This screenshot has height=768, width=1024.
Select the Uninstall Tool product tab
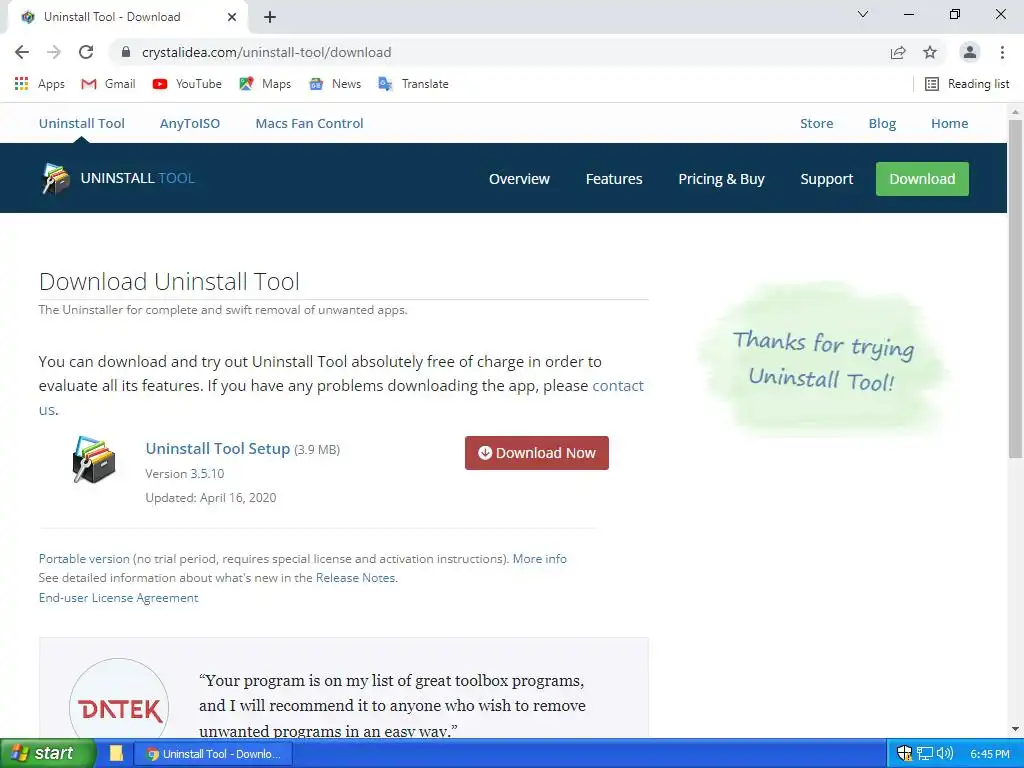(82, 123)
